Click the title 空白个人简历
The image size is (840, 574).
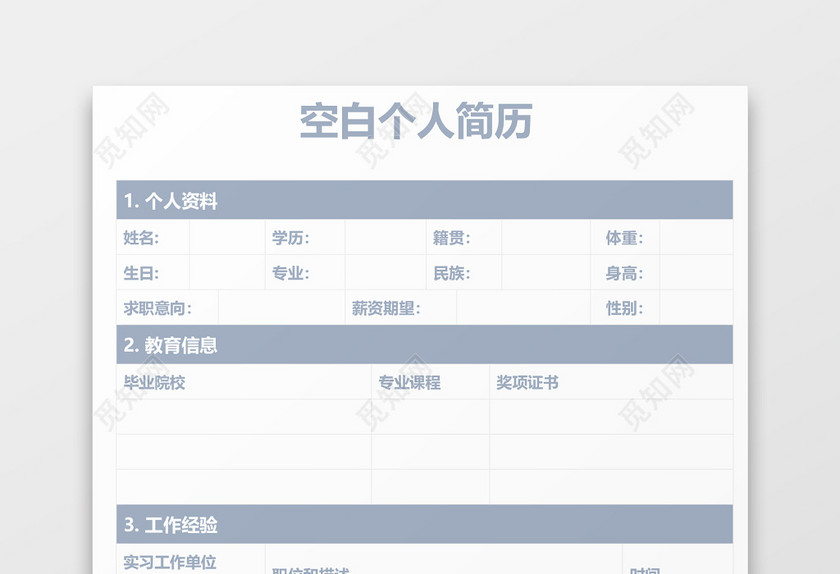point(416,122)
